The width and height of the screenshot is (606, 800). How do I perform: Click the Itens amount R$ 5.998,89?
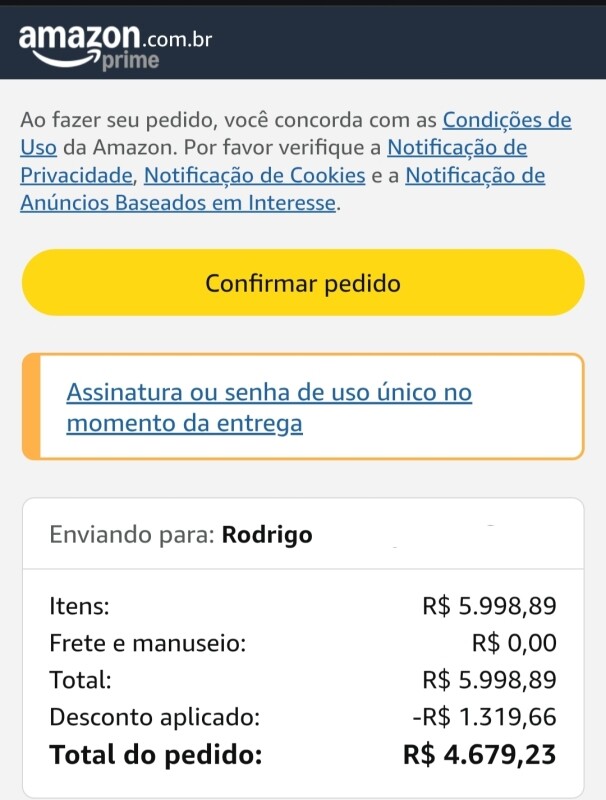[489, 605]
